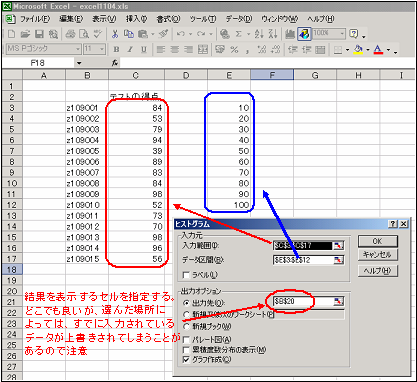Screen dimensions: 417x382
Task: Click the OK button in dialog
Action: coord(378,241)
